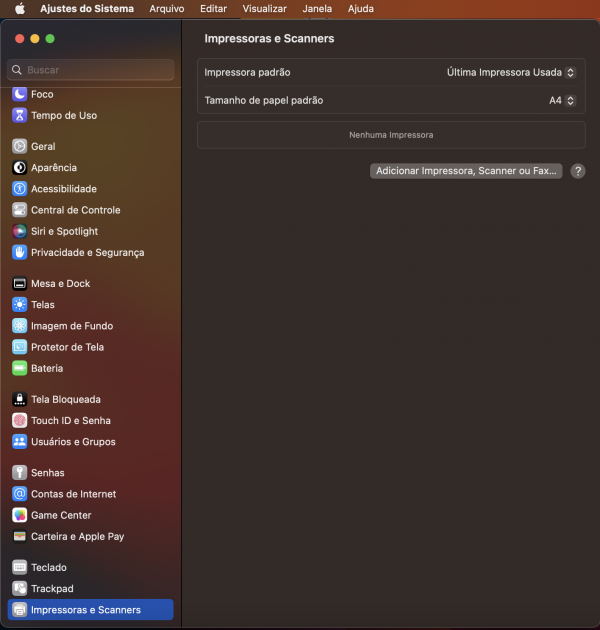
Task: Open Usuários e Grupos label
Action: click(73, 442)
